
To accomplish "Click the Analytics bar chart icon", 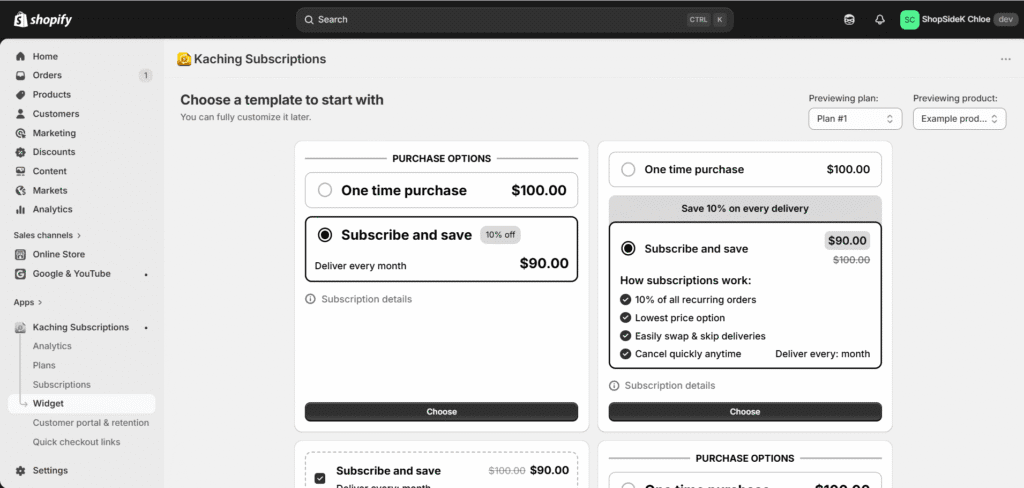I will tap(20, 209).
